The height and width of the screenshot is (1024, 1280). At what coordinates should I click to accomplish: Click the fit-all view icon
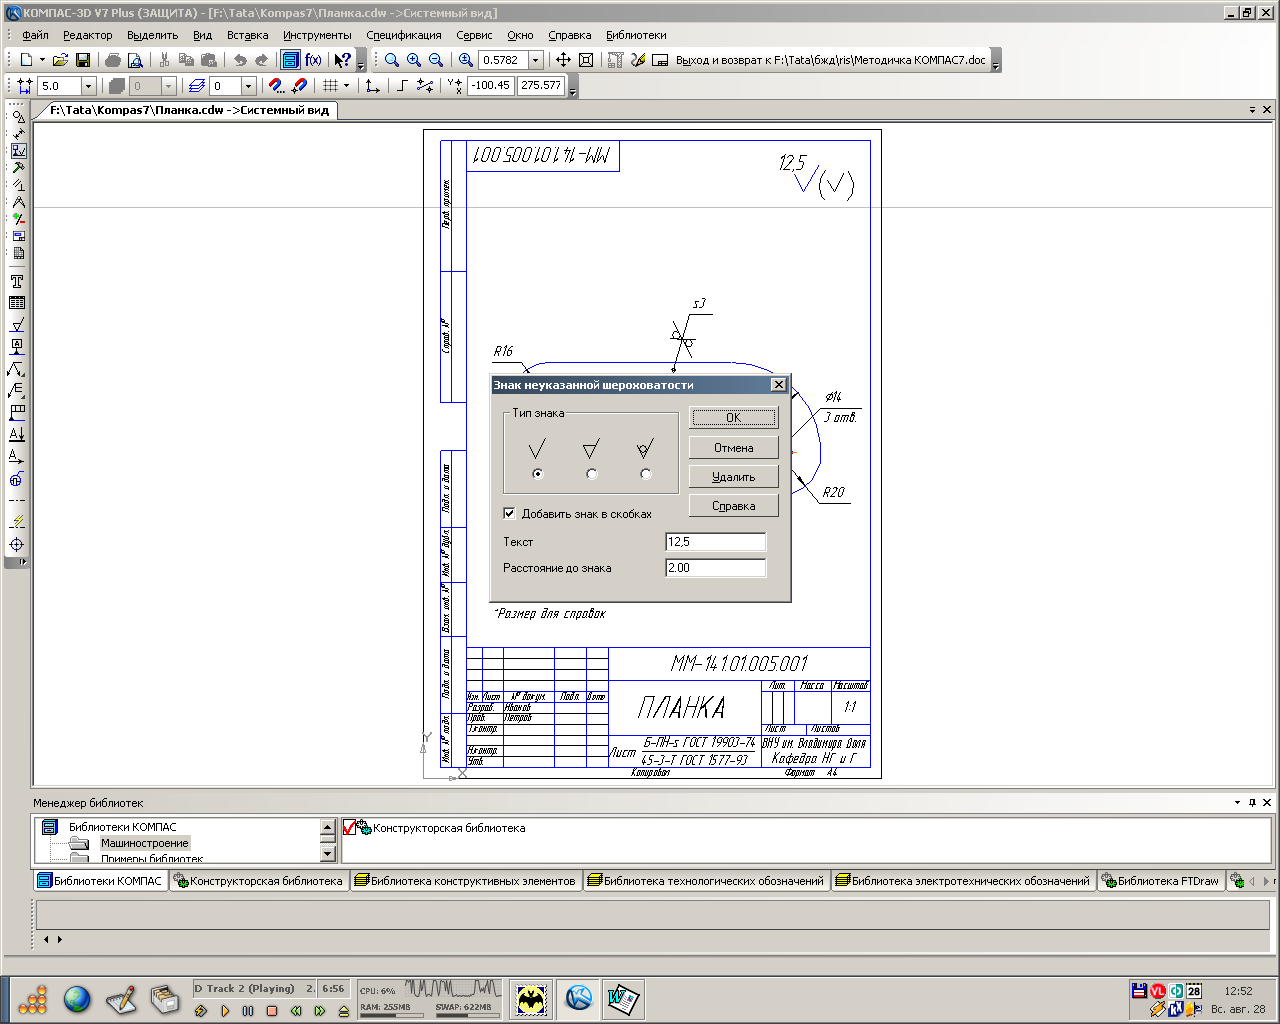tap(586, 60)
